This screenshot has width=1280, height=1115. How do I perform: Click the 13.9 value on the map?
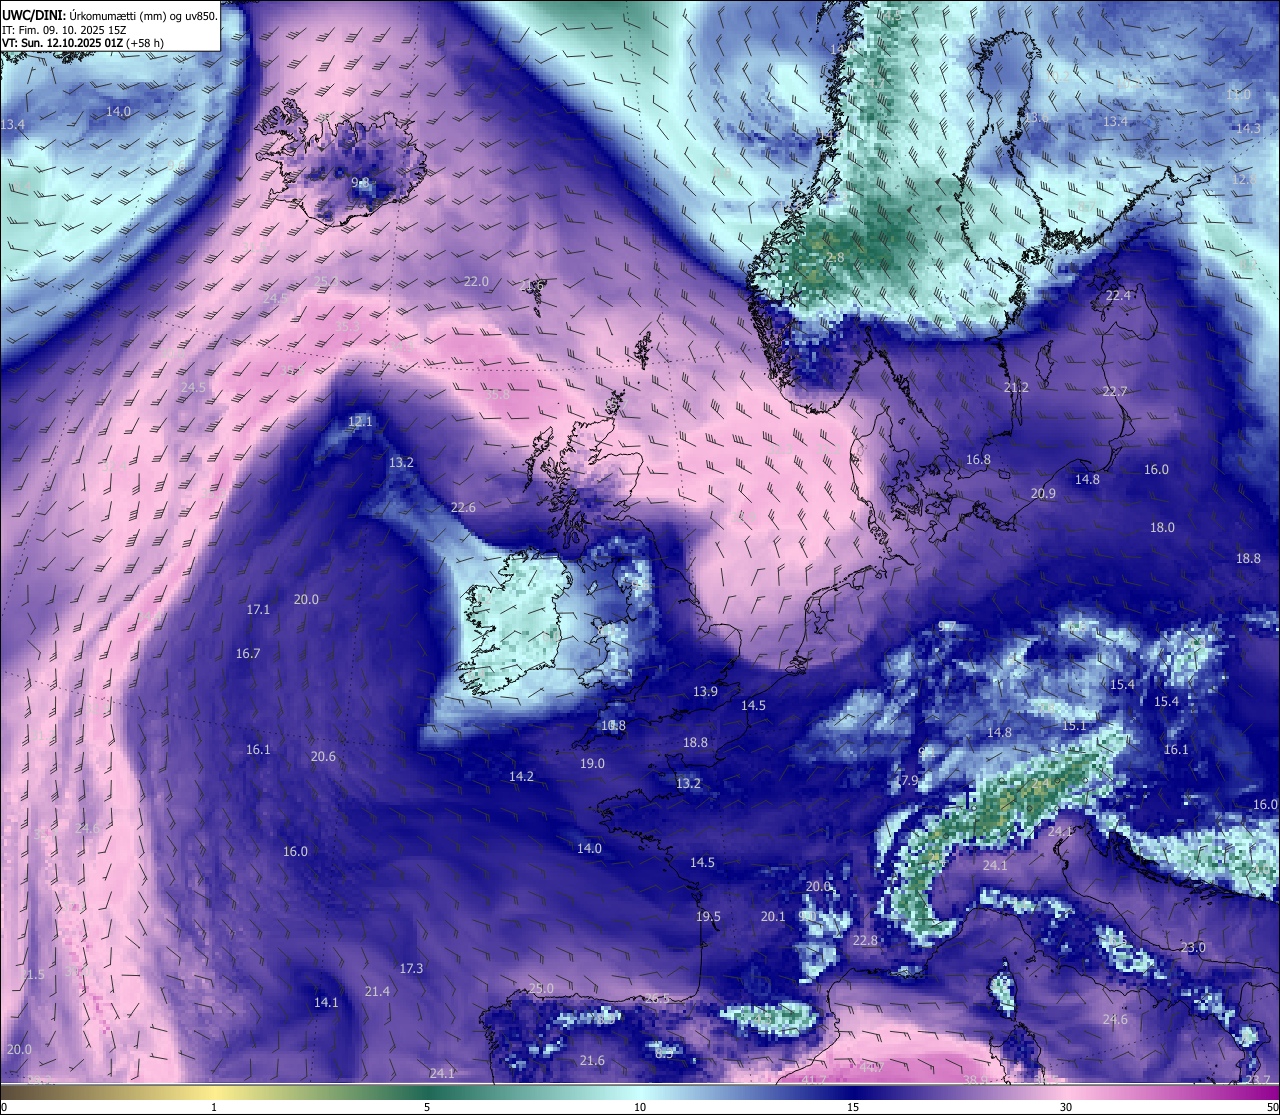pos(705,692)
